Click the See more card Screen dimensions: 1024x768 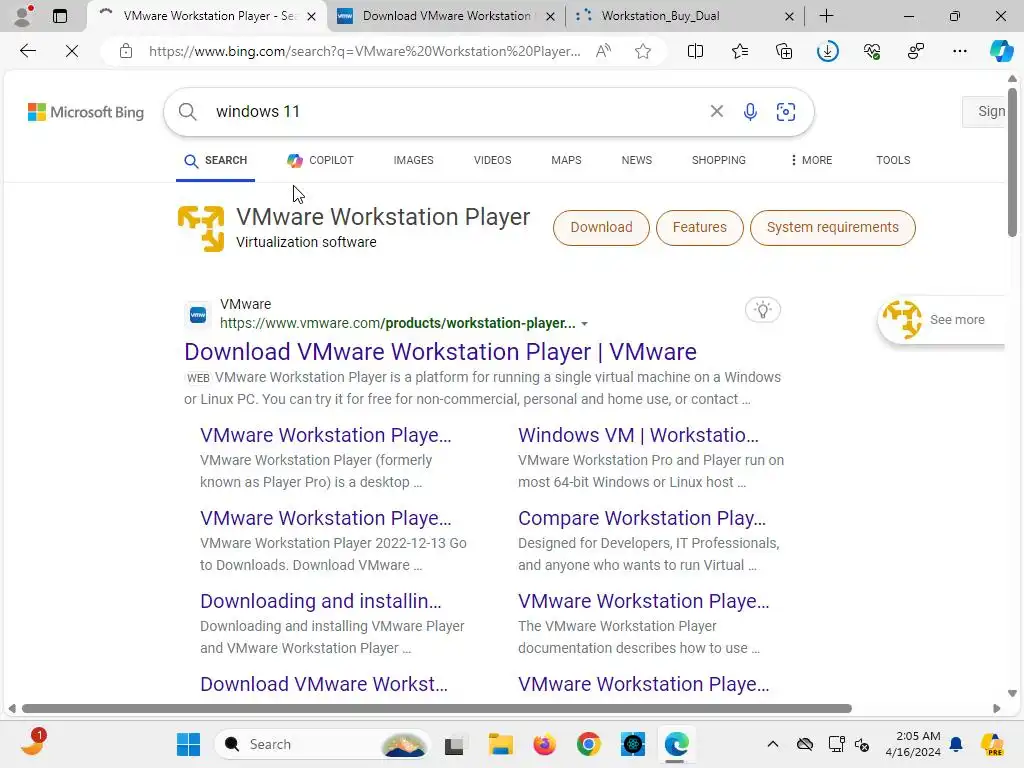click(942, 319)
